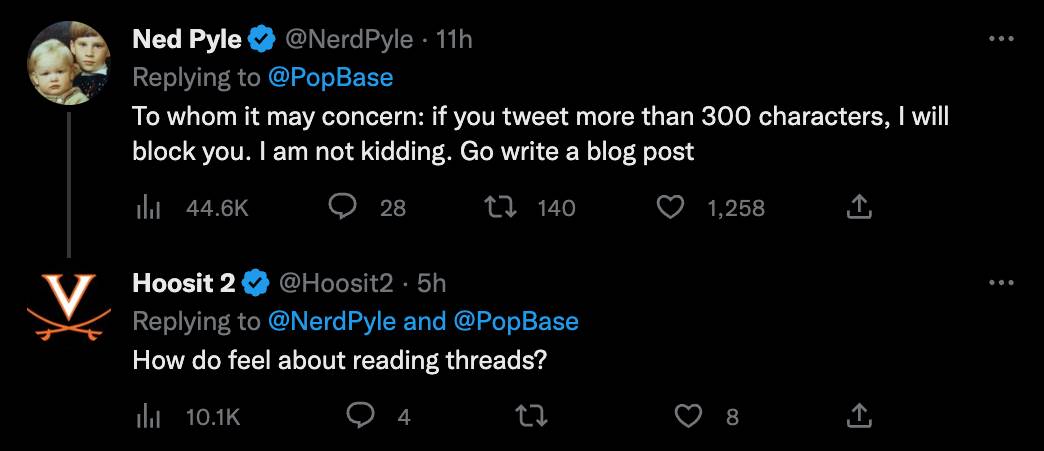The image size is (1044, 451).
Task: Like Ned Pyle's tweet about 300 characters
Action: (x=670, y=207)
